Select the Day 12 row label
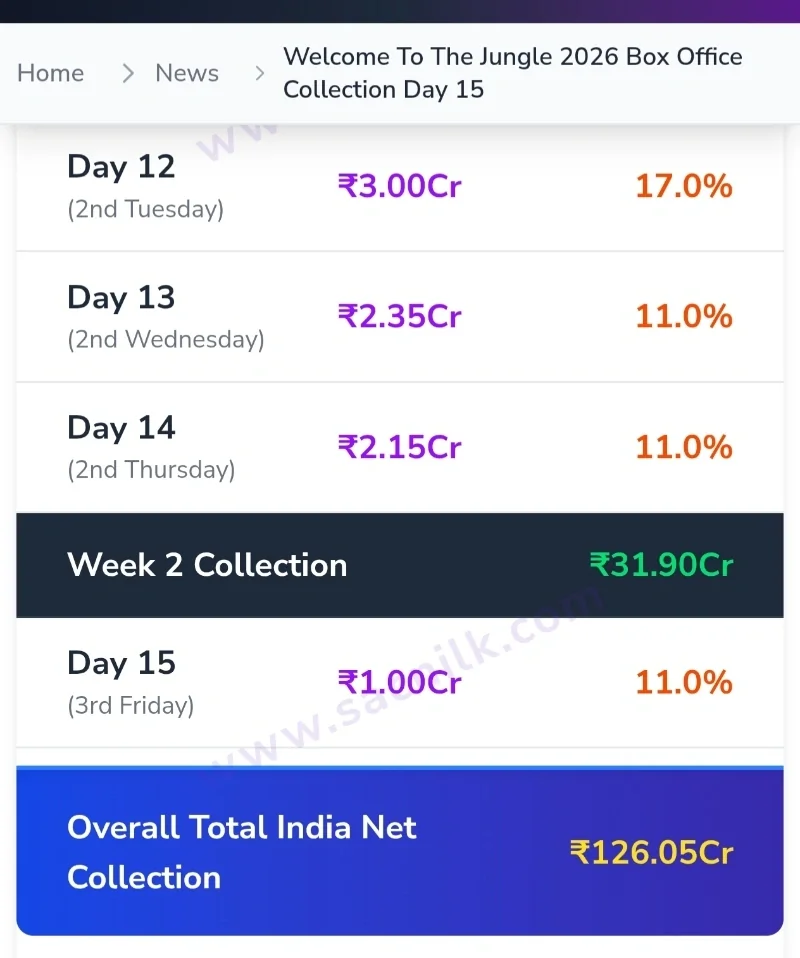800x958 pixels. click(121, 167)
